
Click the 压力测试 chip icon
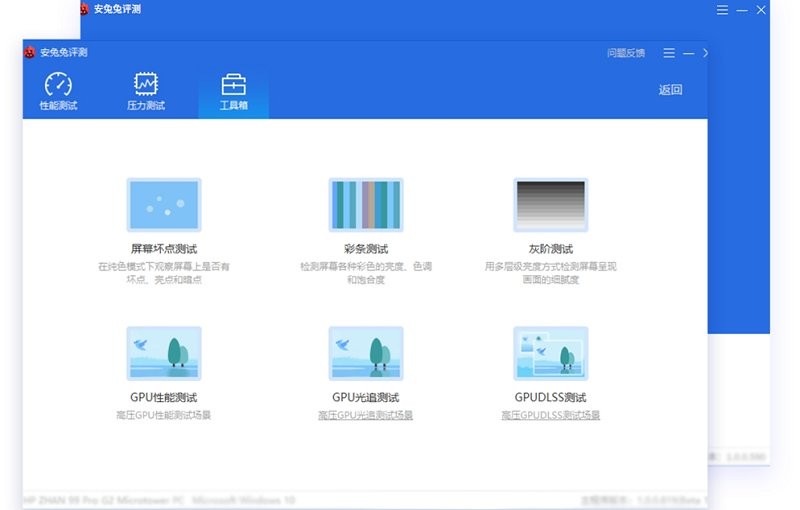click(146, 84)
